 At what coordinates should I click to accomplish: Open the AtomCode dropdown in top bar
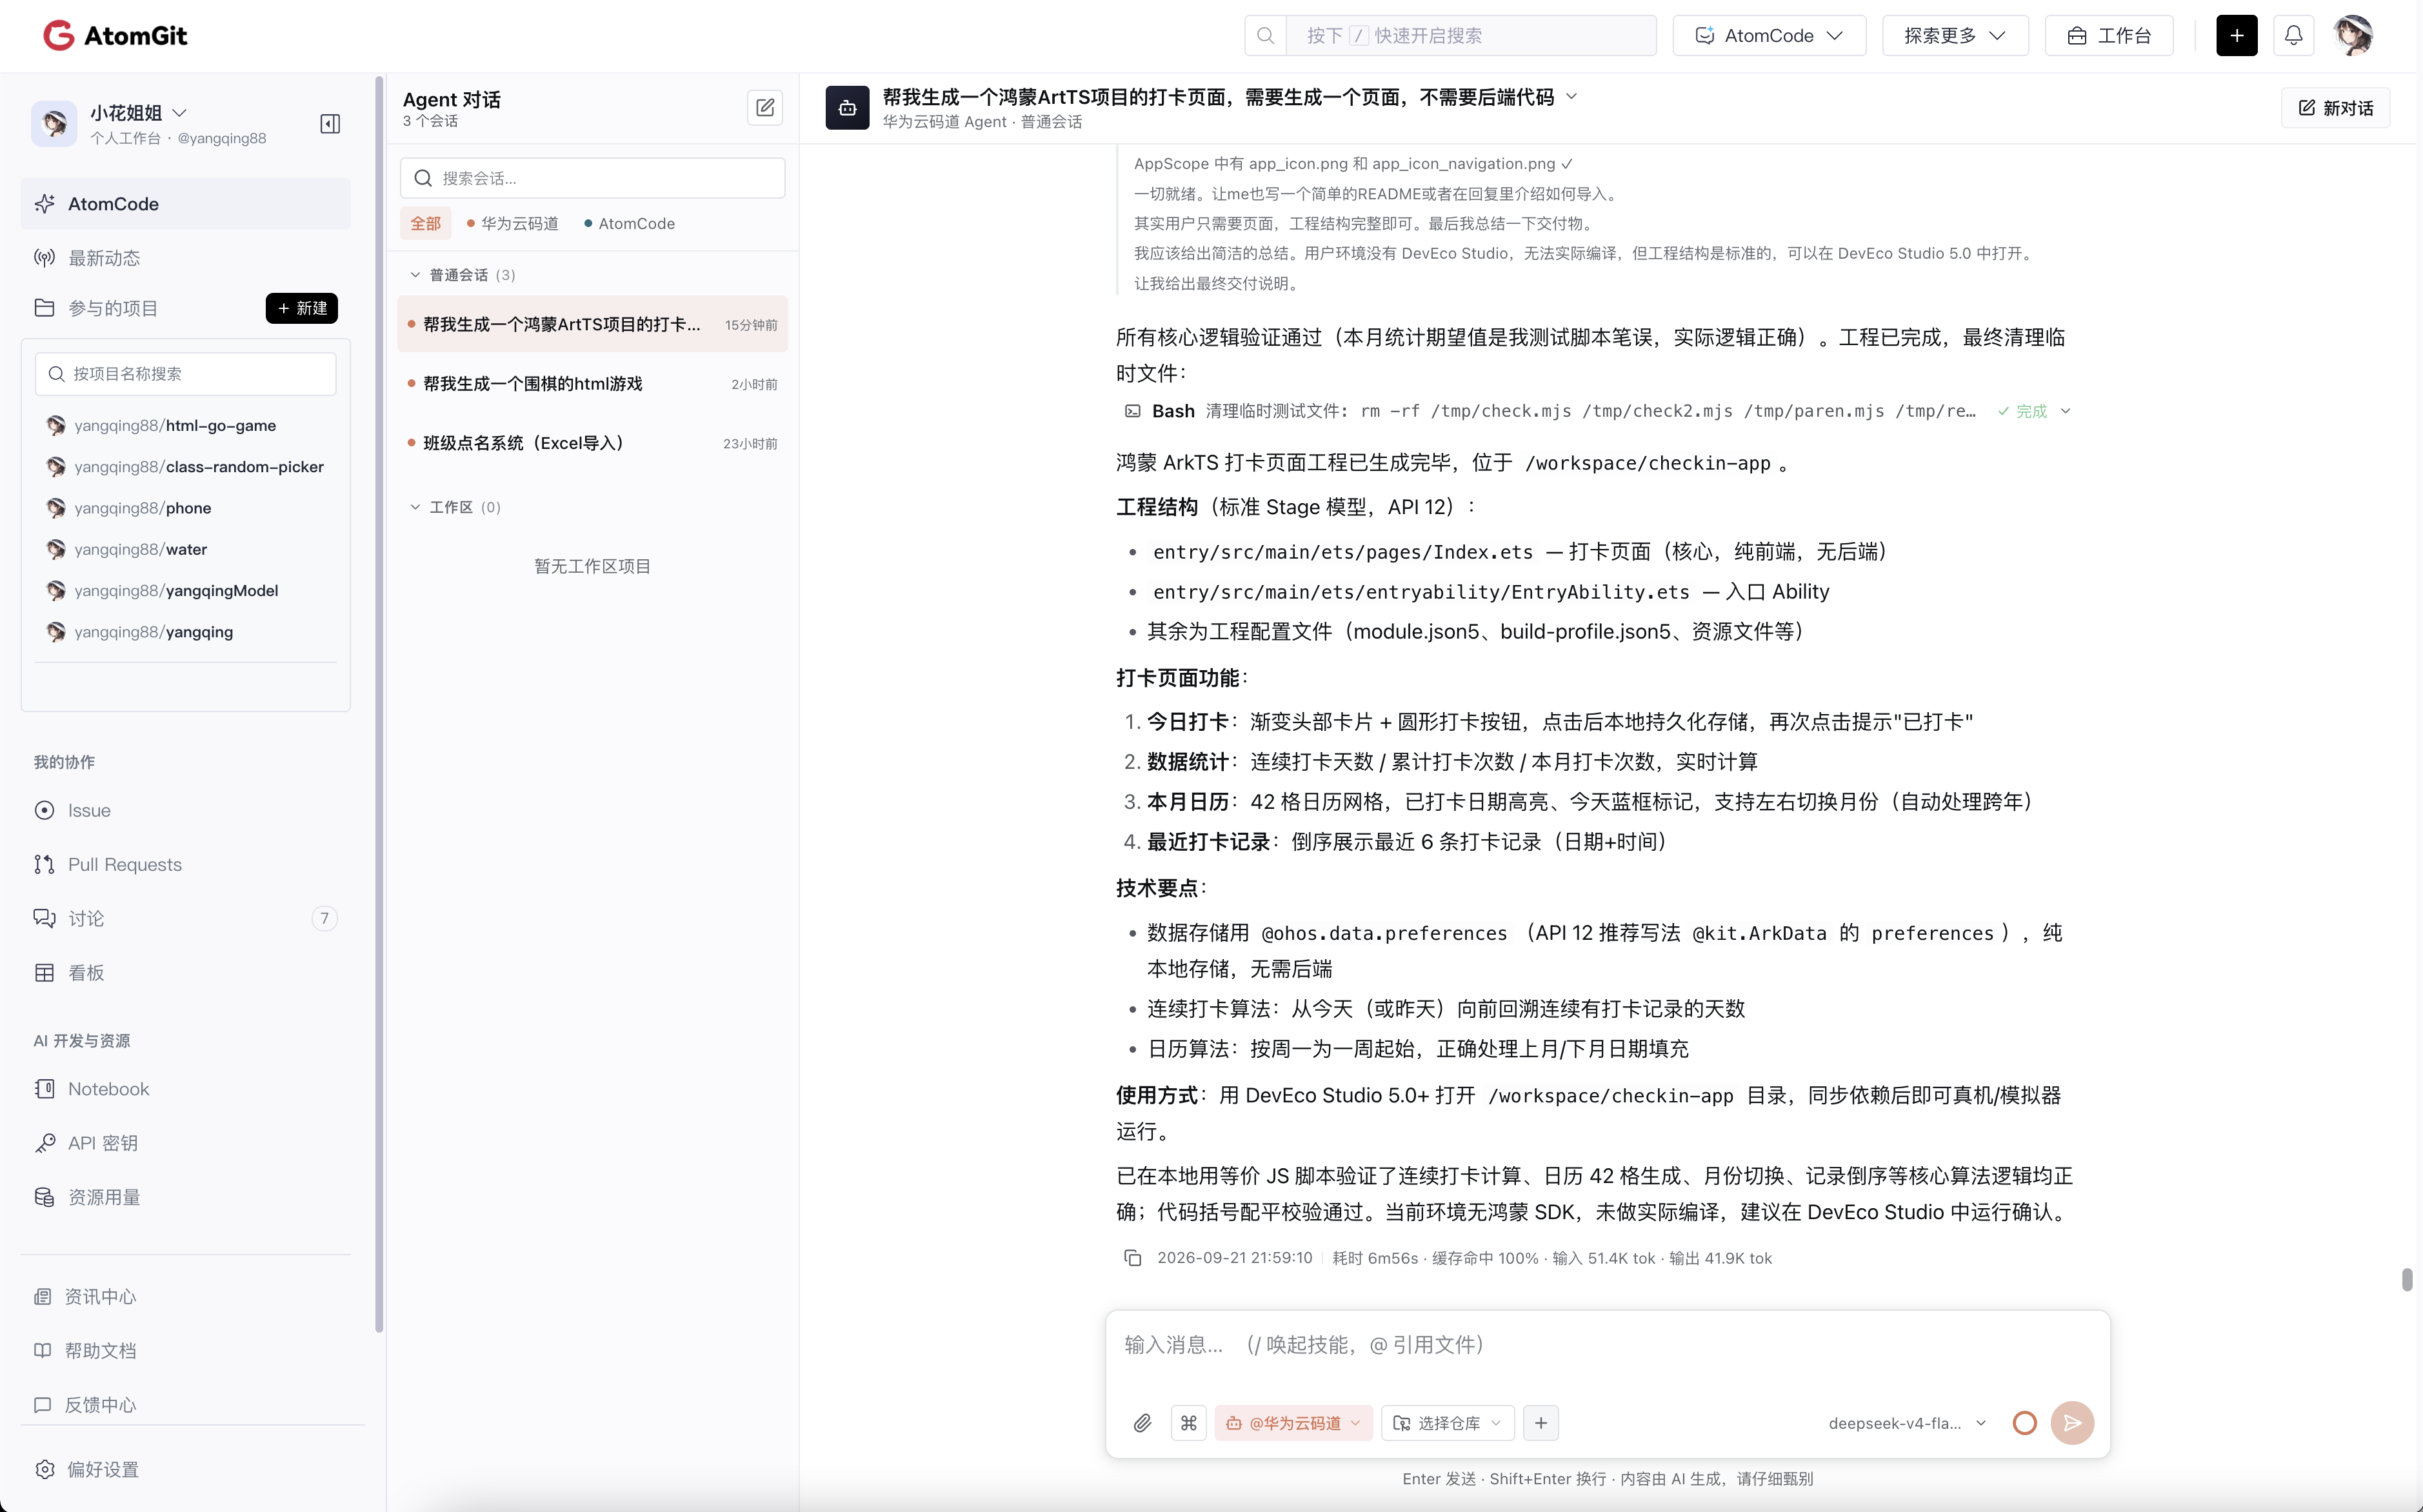(1768, 36)
